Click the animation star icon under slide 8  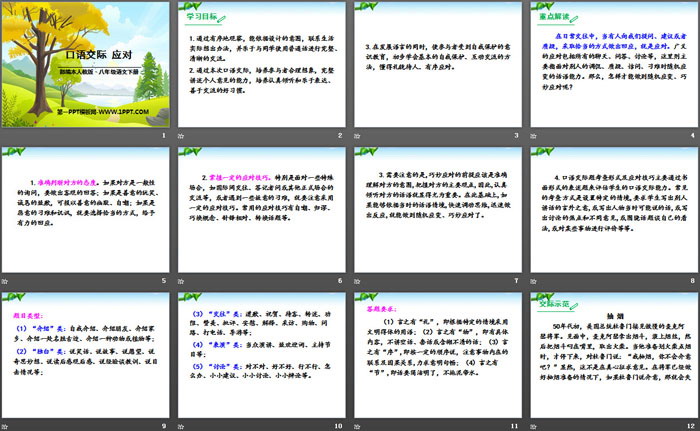(533, 281)
